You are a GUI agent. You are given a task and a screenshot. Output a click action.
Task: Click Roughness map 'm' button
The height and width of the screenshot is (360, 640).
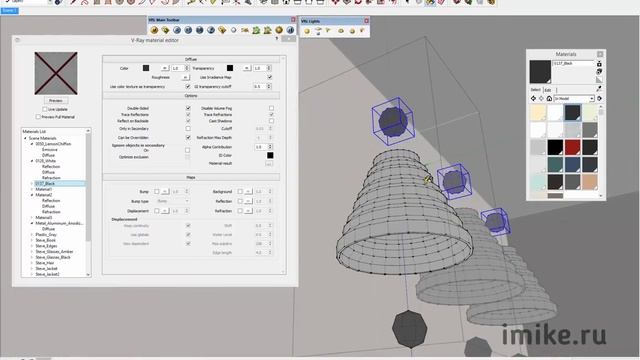pyautogui.click(x=185, y=77)
